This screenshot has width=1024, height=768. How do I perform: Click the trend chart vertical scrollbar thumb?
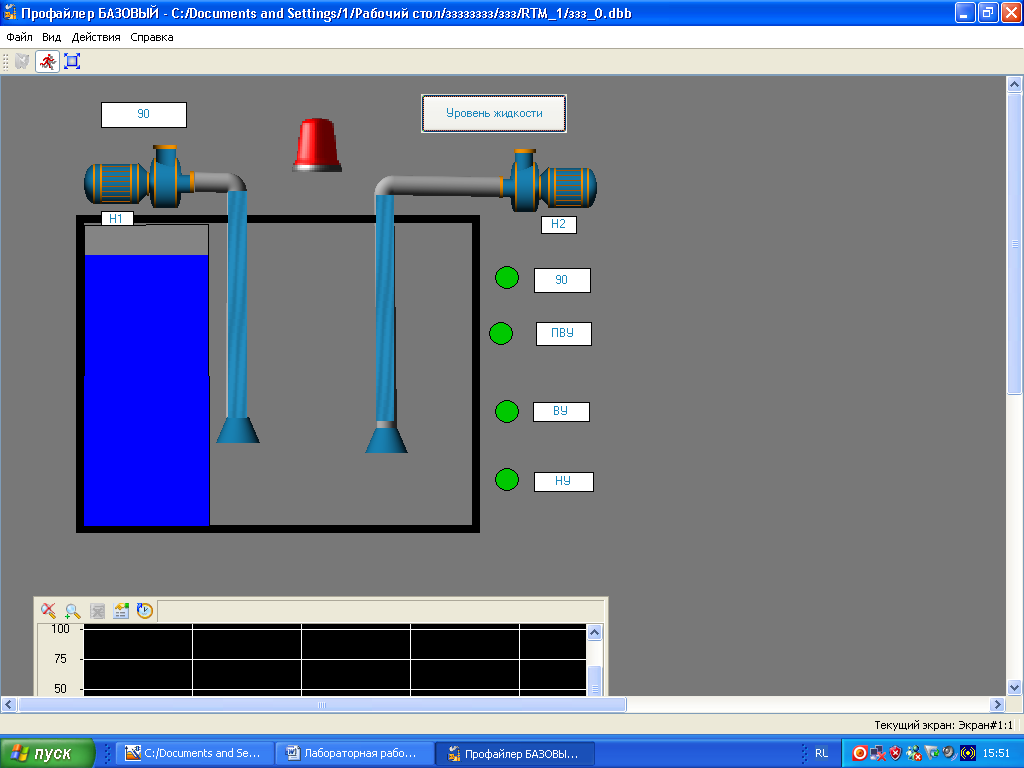pyautogui.click(x=594, y=680)
